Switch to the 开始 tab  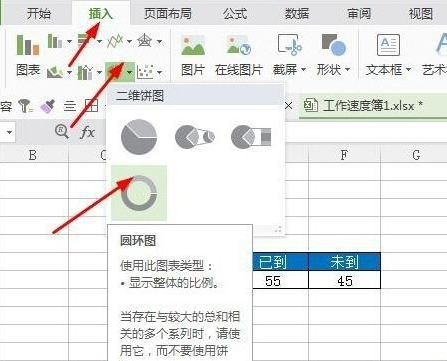39,14
